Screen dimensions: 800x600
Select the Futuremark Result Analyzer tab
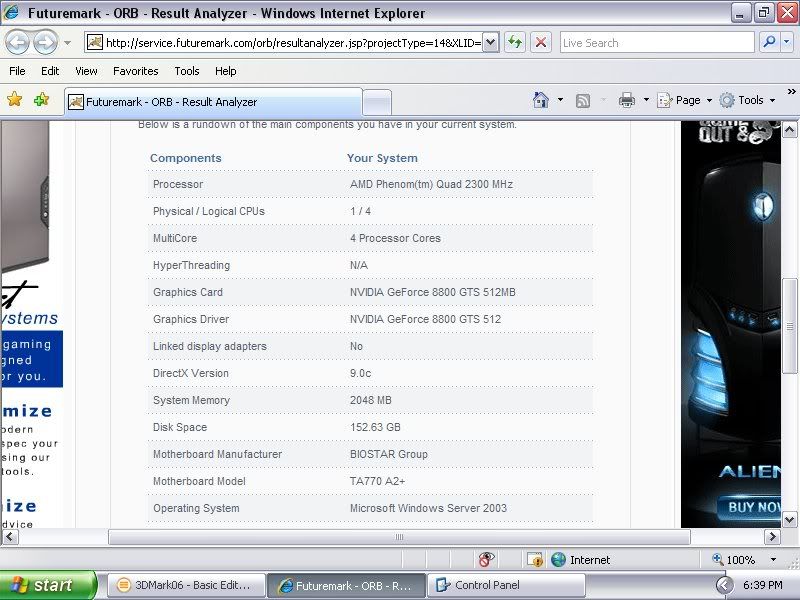tap(213, 102)
